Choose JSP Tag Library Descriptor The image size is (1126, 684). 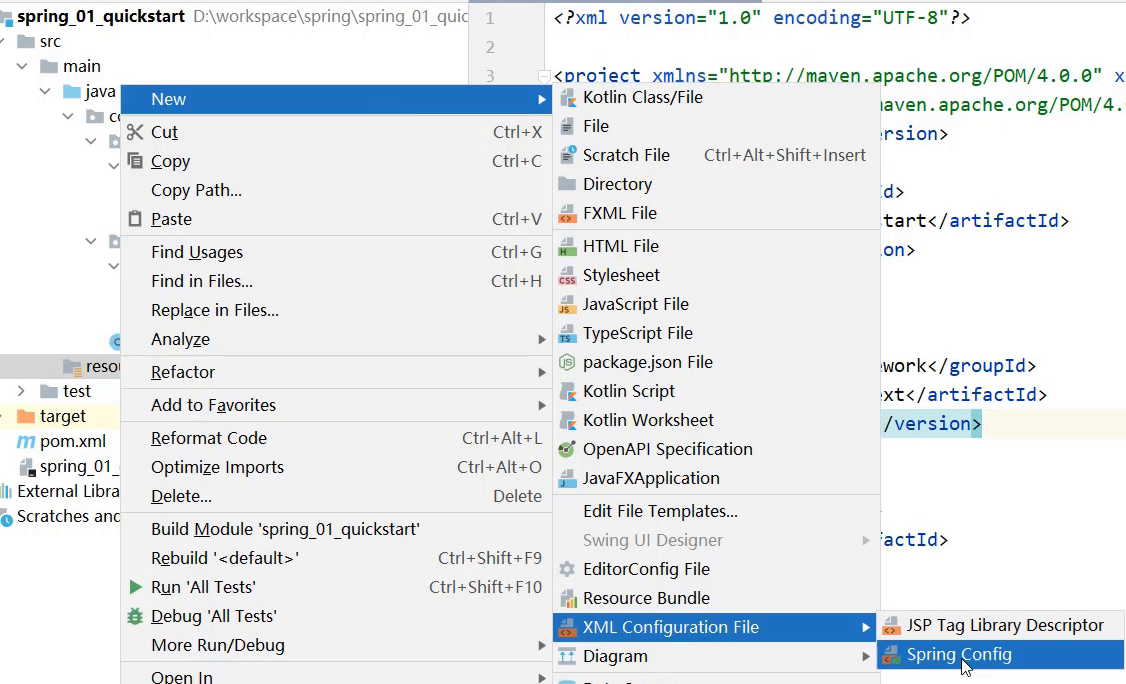[x=1005, y=625]
